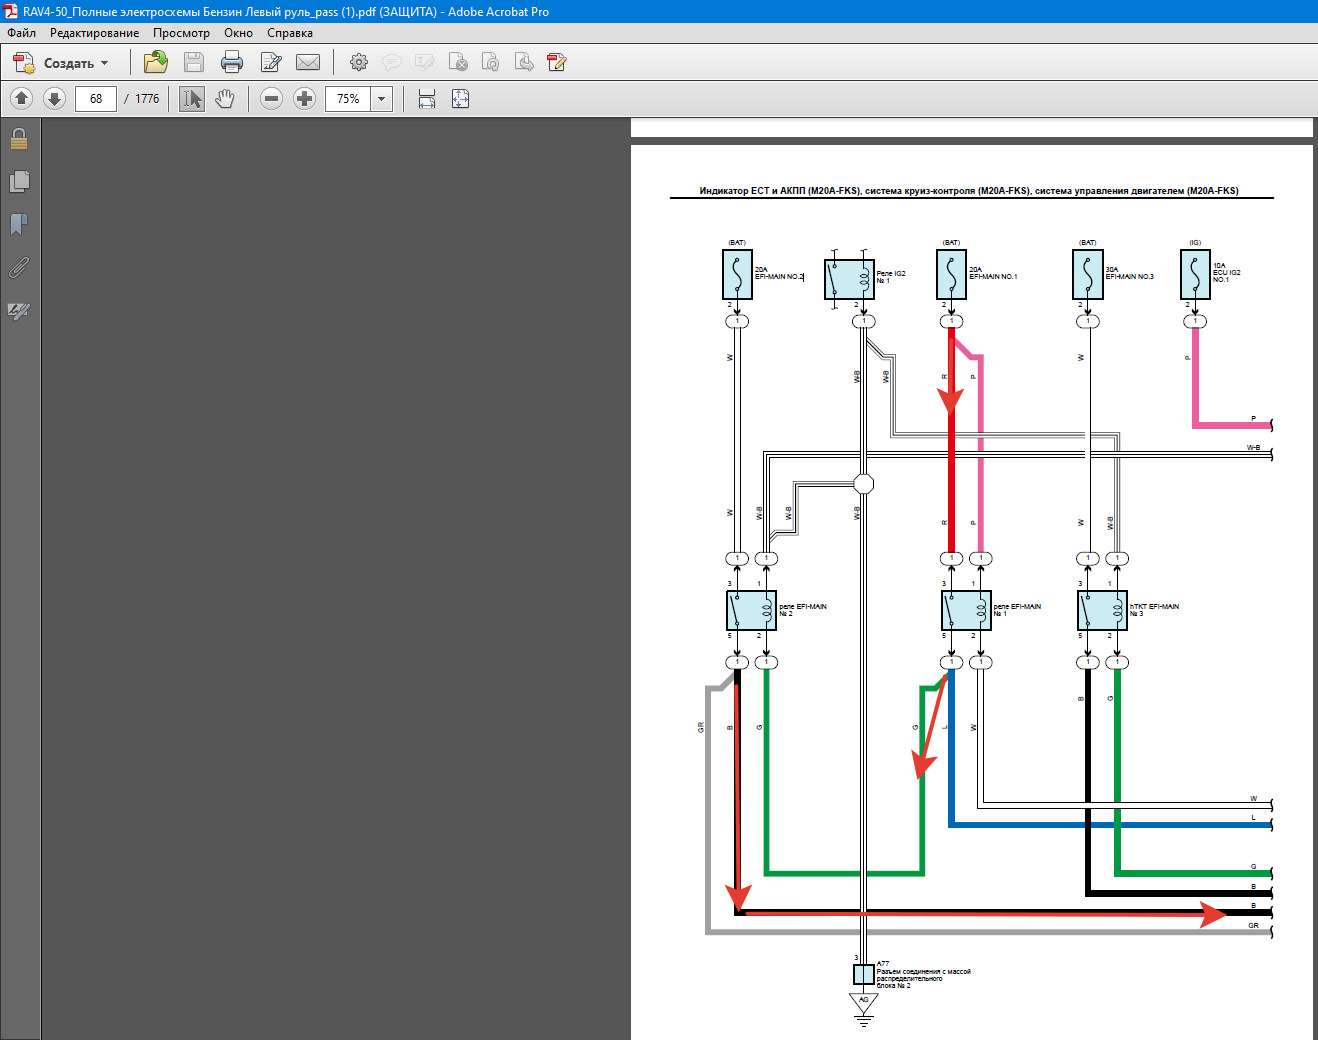Click the '30A EFI-MAIN NO.3' fuse label
Viewport: 1318px width, 1040px height.
click(x=1129, y=273)
